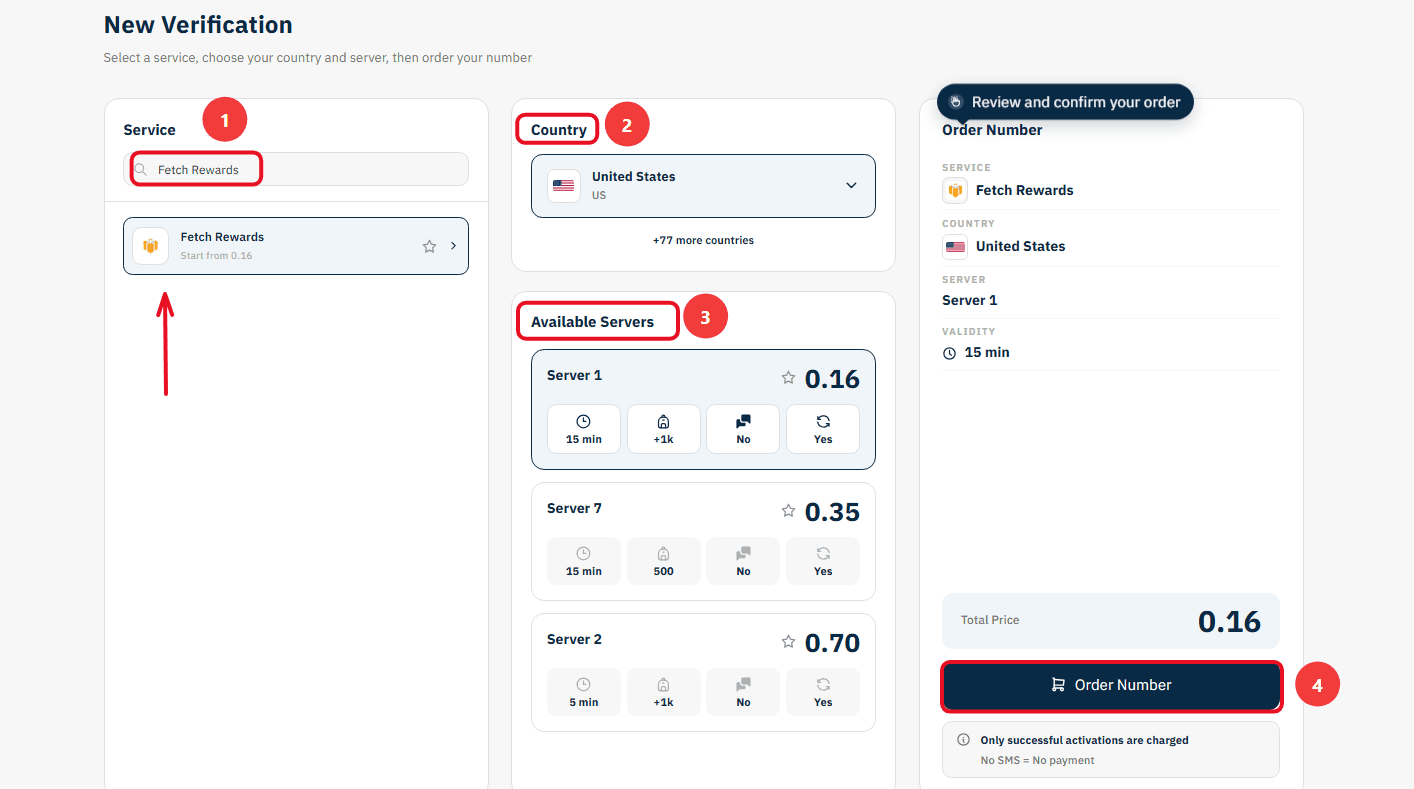This screenshot has height=789, width=1414.
Task: Click the search magnifier icon in Service field
Action: [141, 170]
